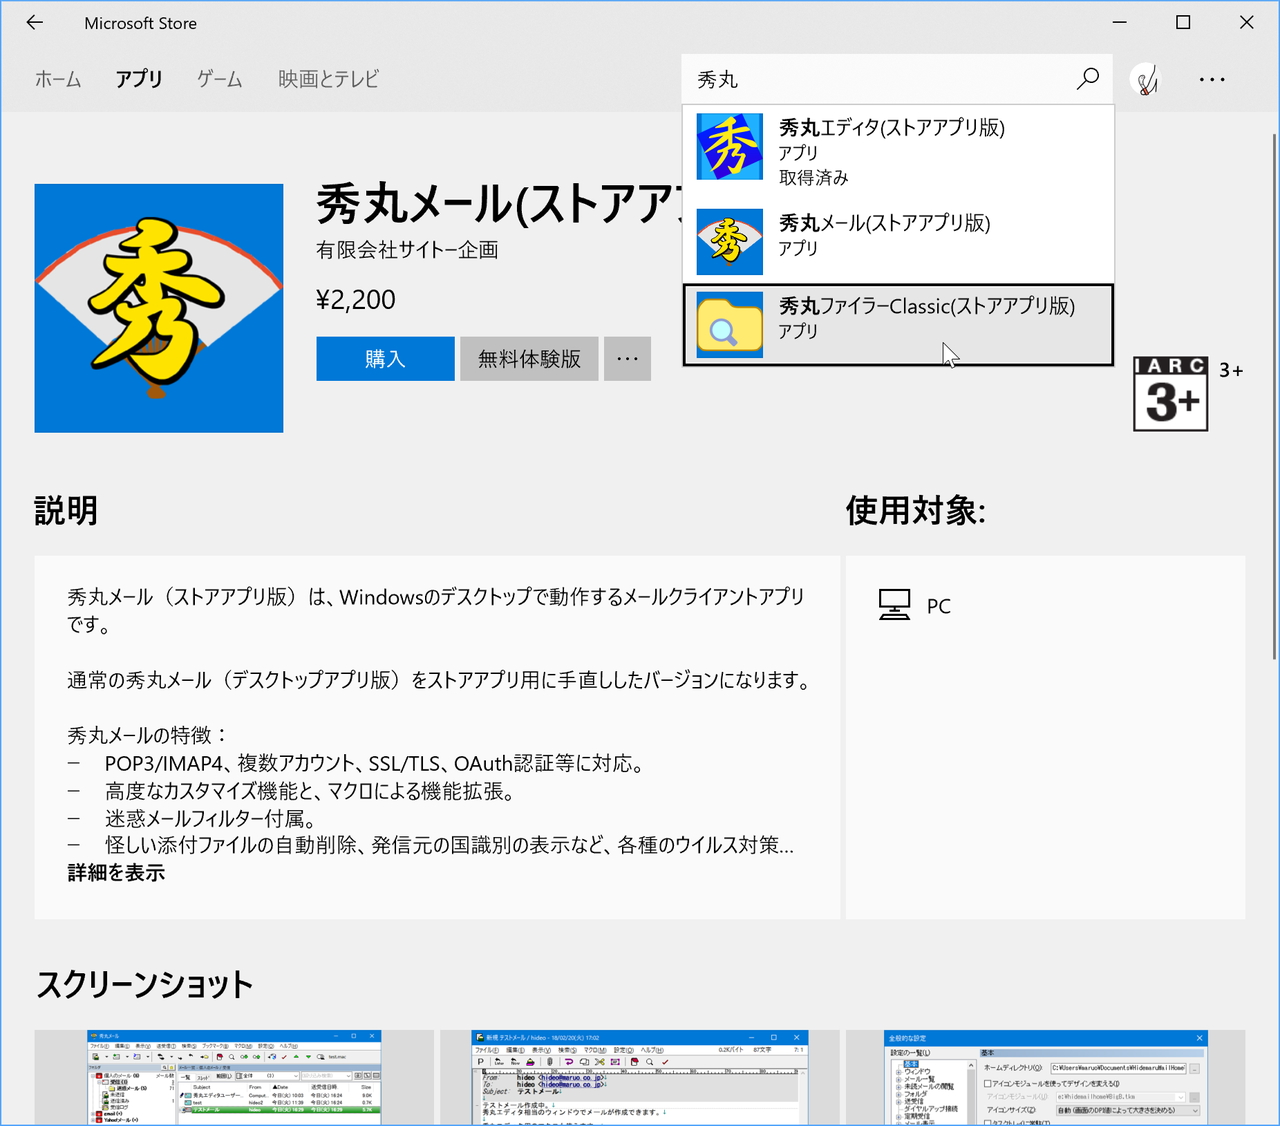Click the price text ¥2,200
The width and height of the screenshot is (1280, 1126).
point(356,300)
